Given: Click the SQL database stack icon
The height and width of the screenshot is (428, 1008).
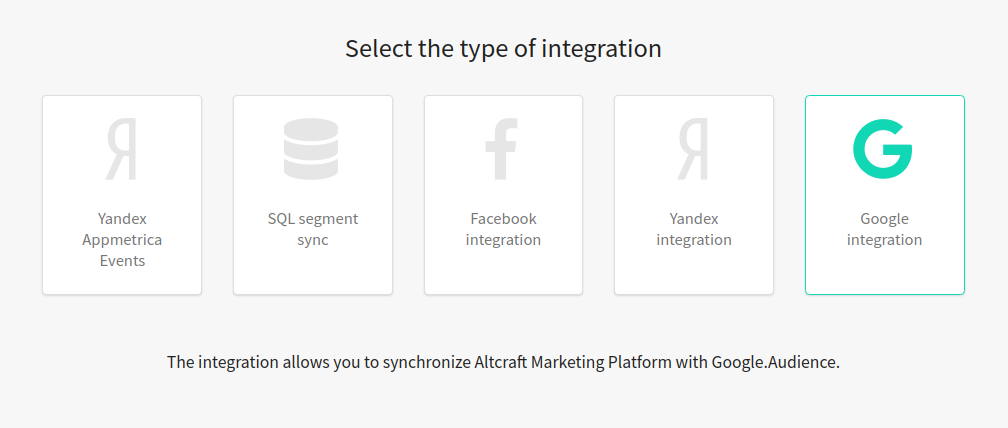Looking at the screenshot, I should point(311,149).
